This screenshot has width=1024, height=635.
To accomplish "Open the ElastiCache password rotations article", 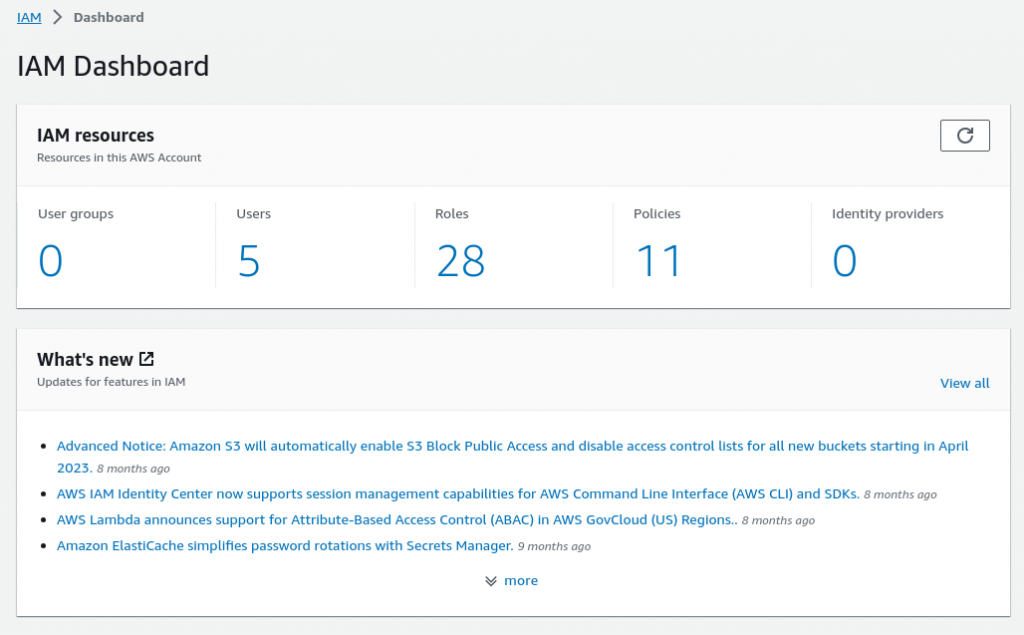I will pos(285,546).
